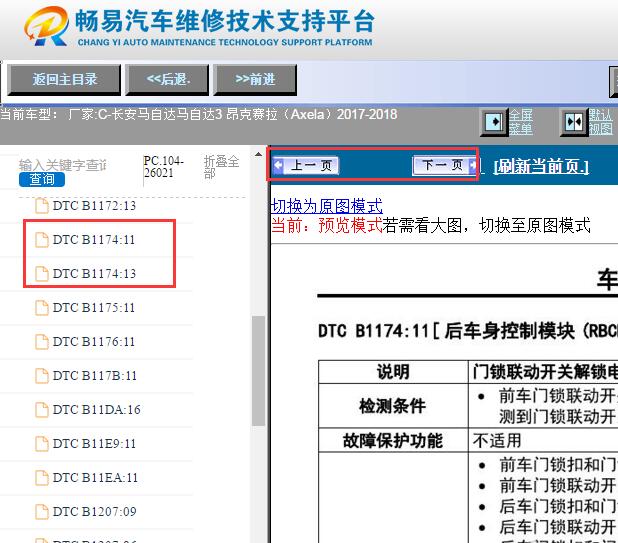The width and height of the screenshot is (618, 543).
Task: Click the full-screen menu arrow icon
Action: [x=494, y=122]
